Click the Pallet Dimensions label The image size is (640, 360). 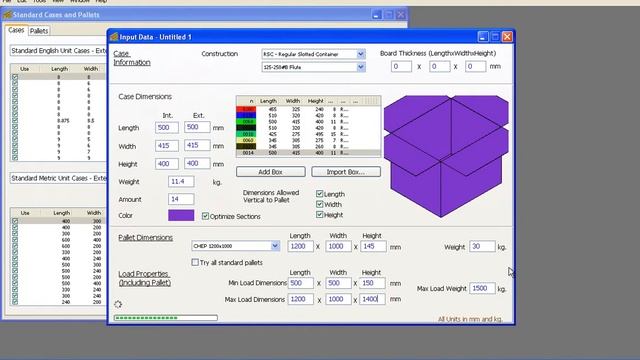coord(145,238)
